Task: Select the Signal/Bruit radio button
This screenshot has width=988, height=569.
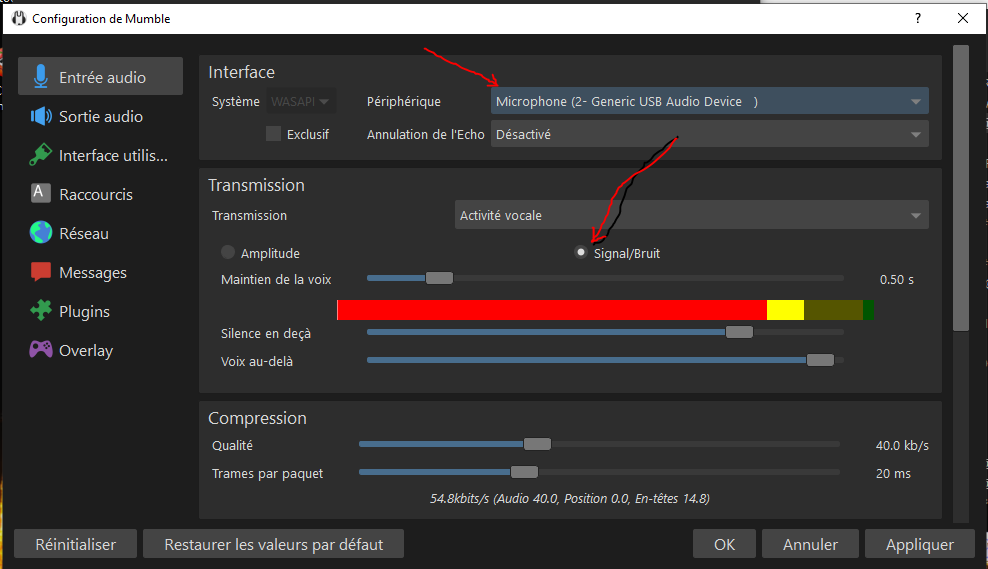Action: coord(581,252)
